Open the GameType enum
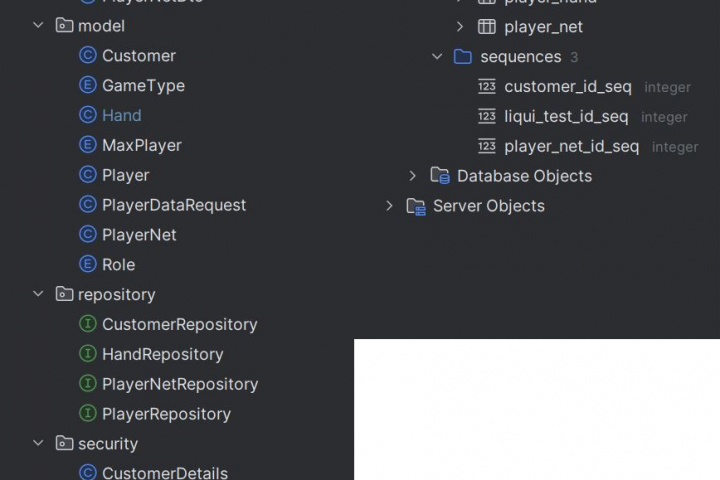The width and height of the screenshot is (720, 480). (x=143, y=86)
